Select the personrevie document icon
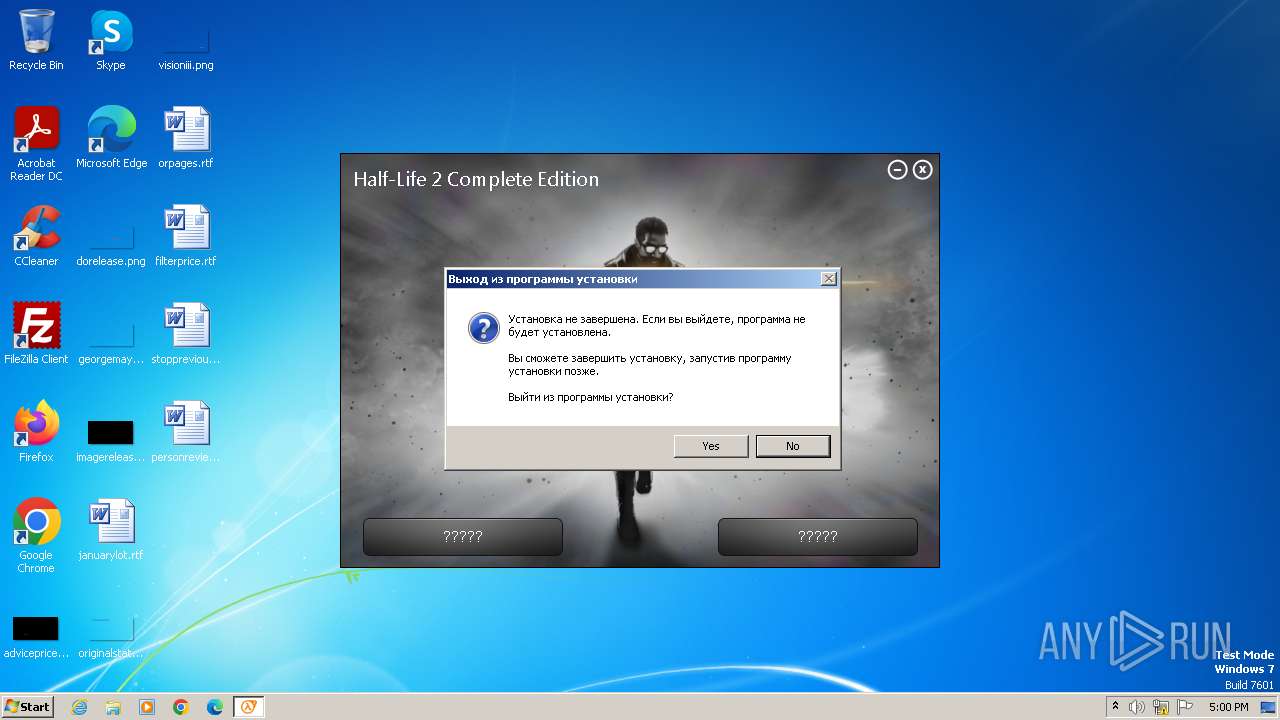1280x720 pixels. click(x=186, y=432)
